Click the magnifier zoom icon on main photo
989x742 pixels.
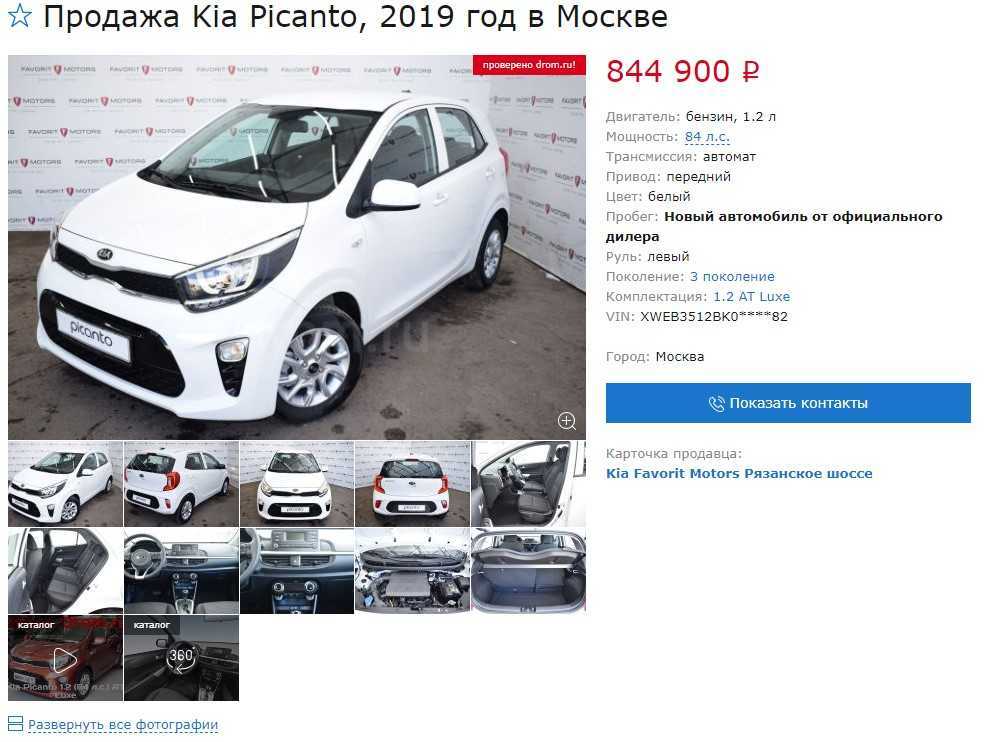point(566,421)
